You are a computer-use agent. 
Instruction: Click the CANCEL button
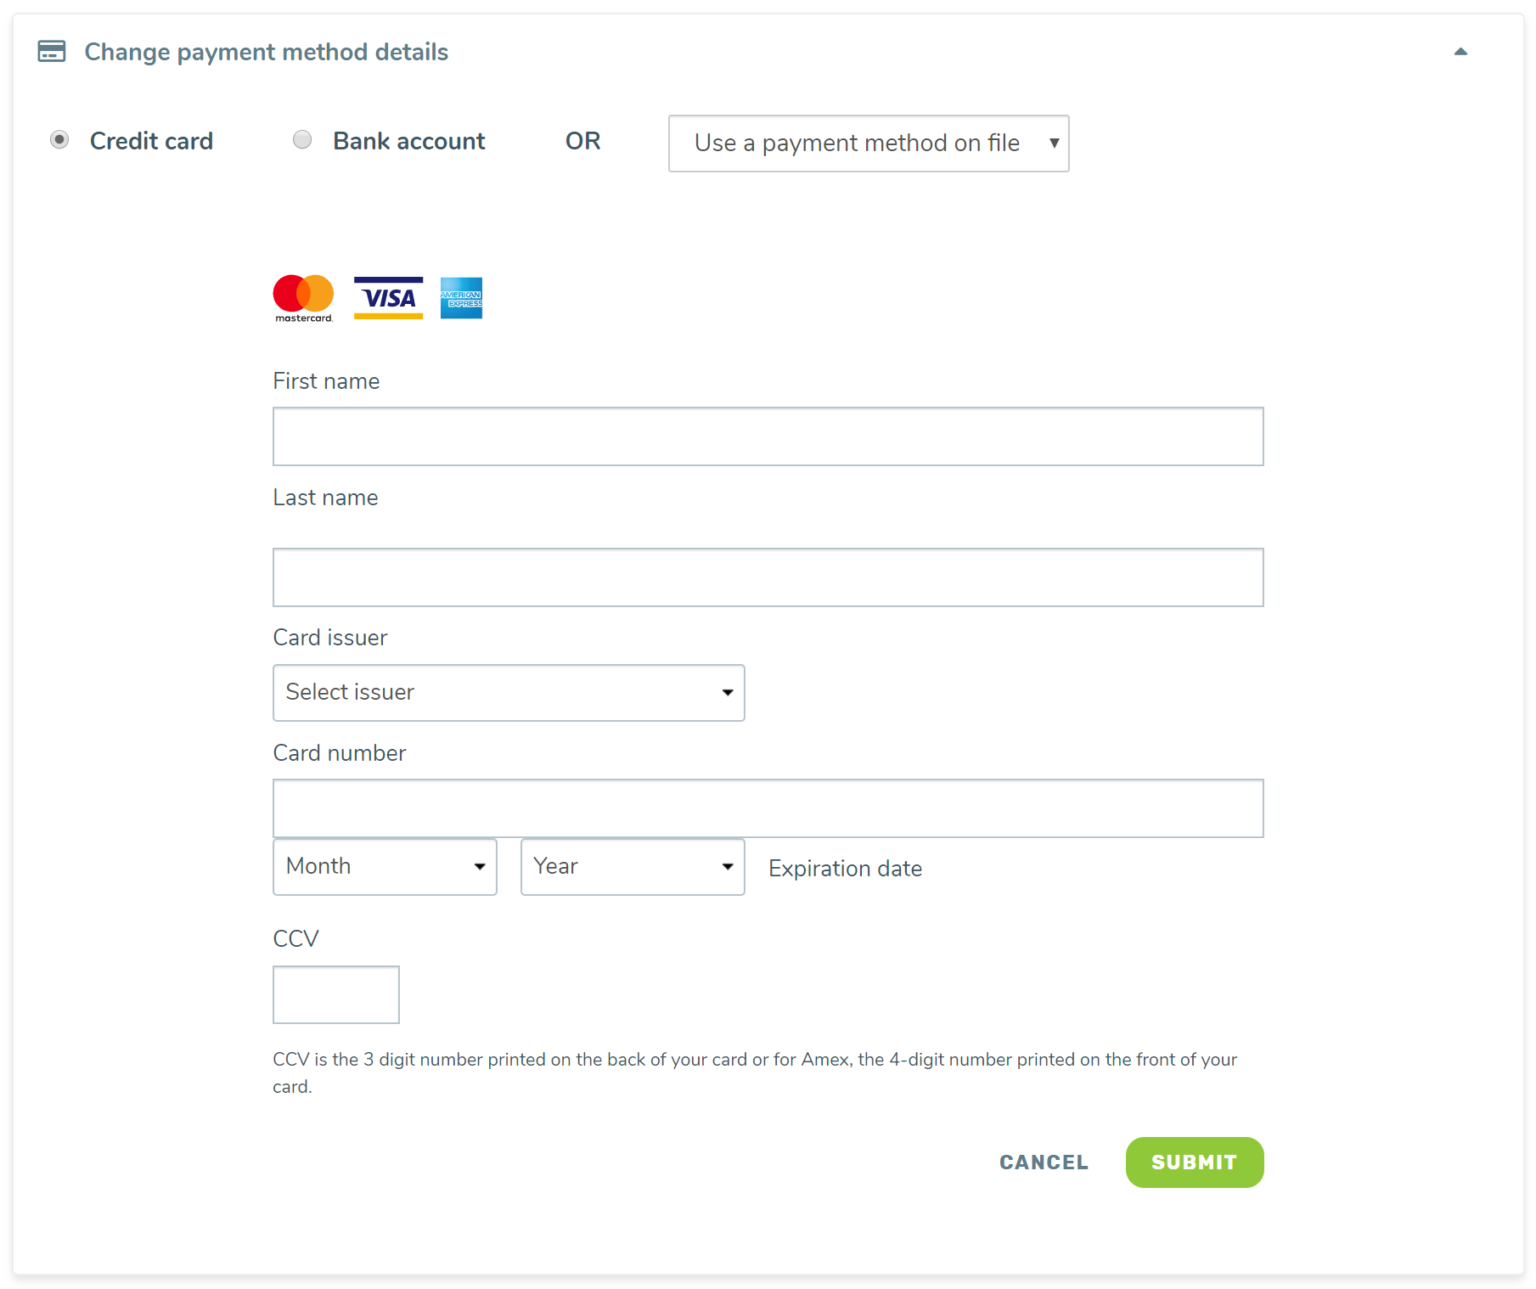(x=1043, y=1162)
